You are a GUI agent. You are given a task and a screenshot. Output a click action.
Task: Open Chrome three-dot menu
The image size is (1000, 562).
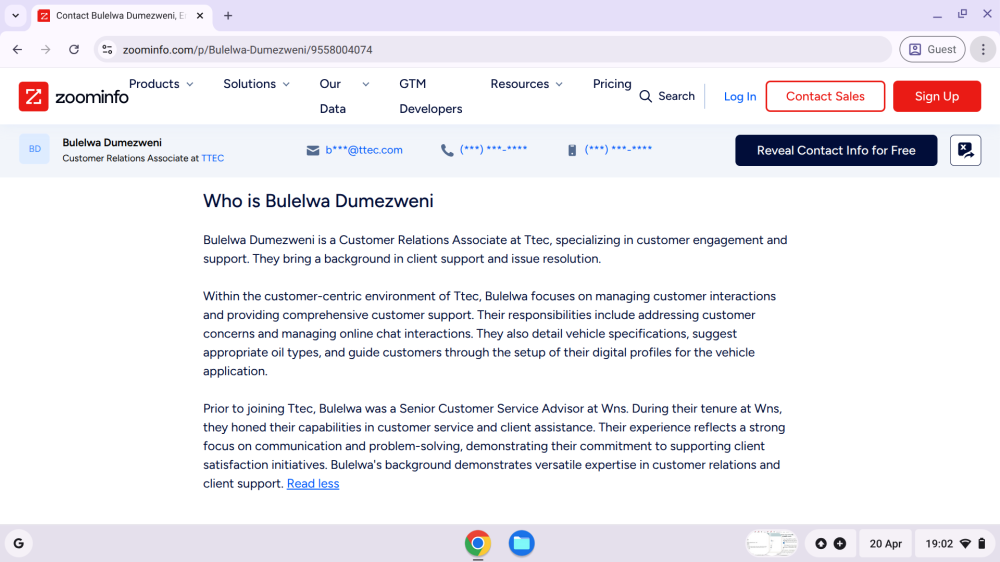click(x=983, y=49)
